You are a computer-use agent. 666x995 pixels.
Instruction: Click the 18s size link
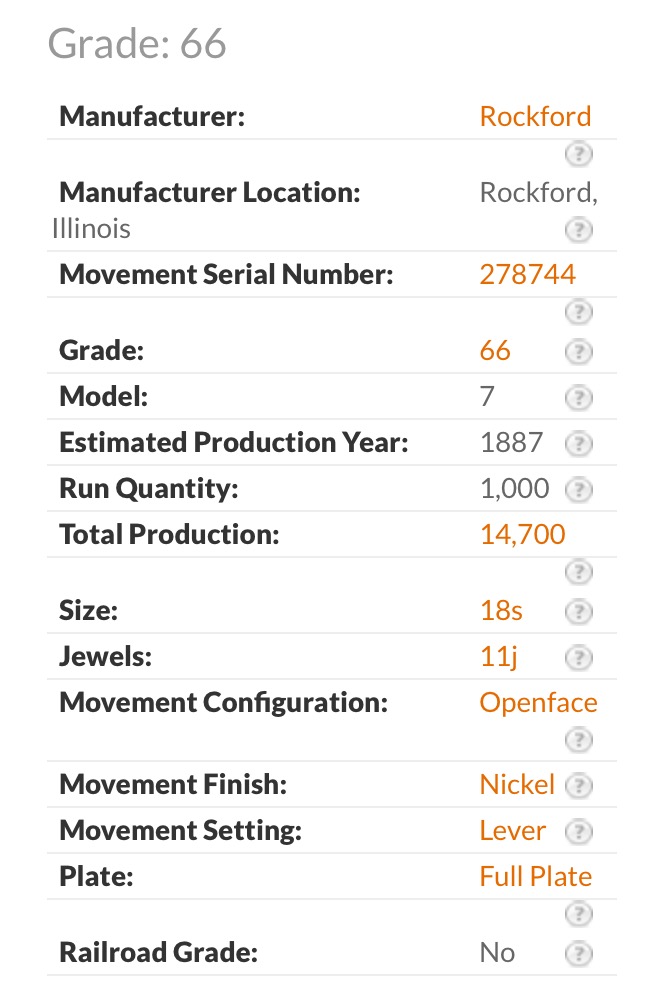501,610
